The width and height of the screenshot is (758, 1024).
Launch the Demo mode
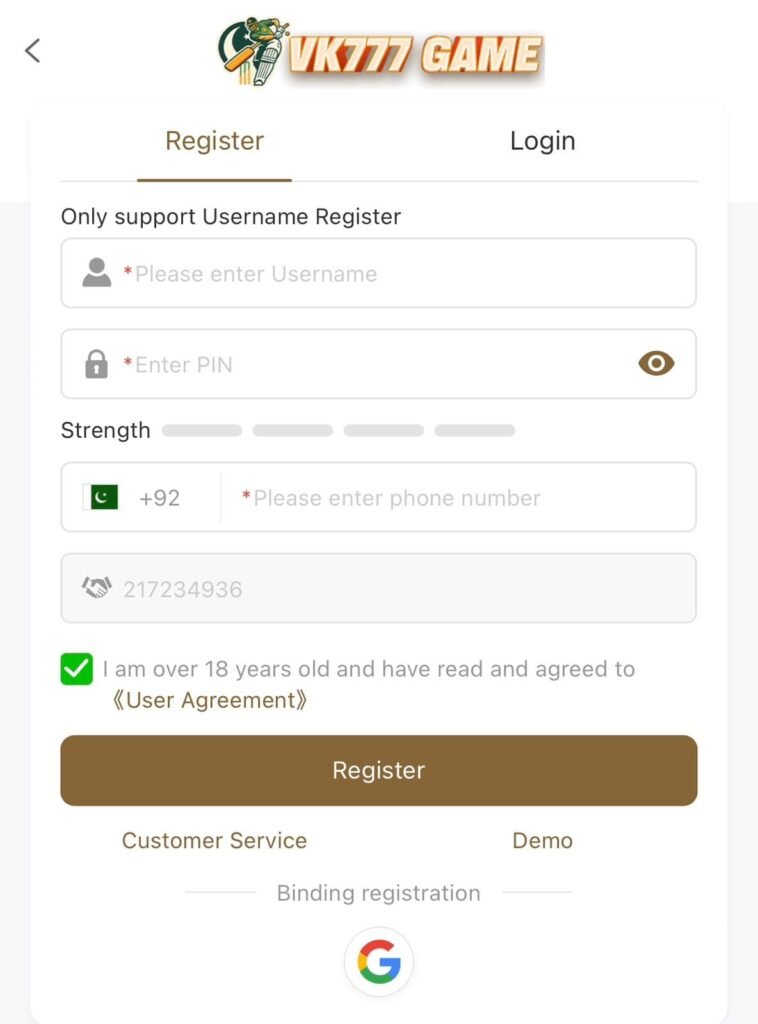542,841
